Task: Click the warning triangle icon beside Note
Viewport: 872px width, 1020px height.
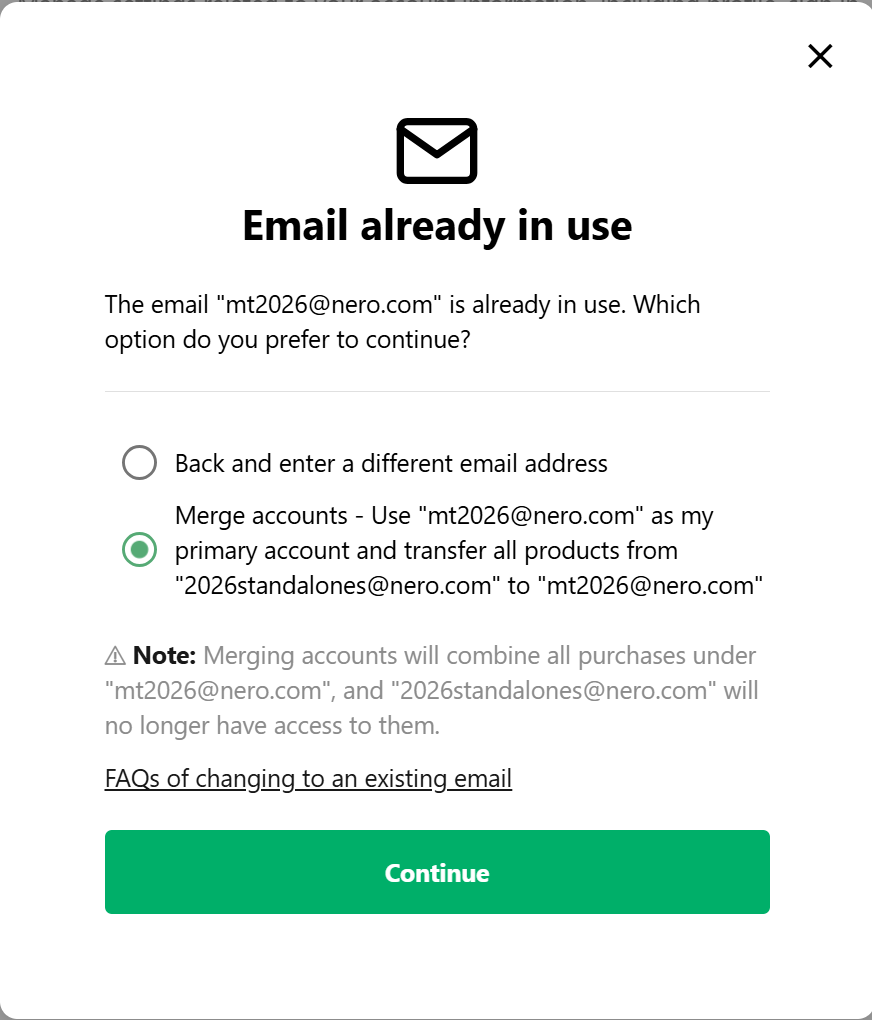Action: (x=115, y=657)
